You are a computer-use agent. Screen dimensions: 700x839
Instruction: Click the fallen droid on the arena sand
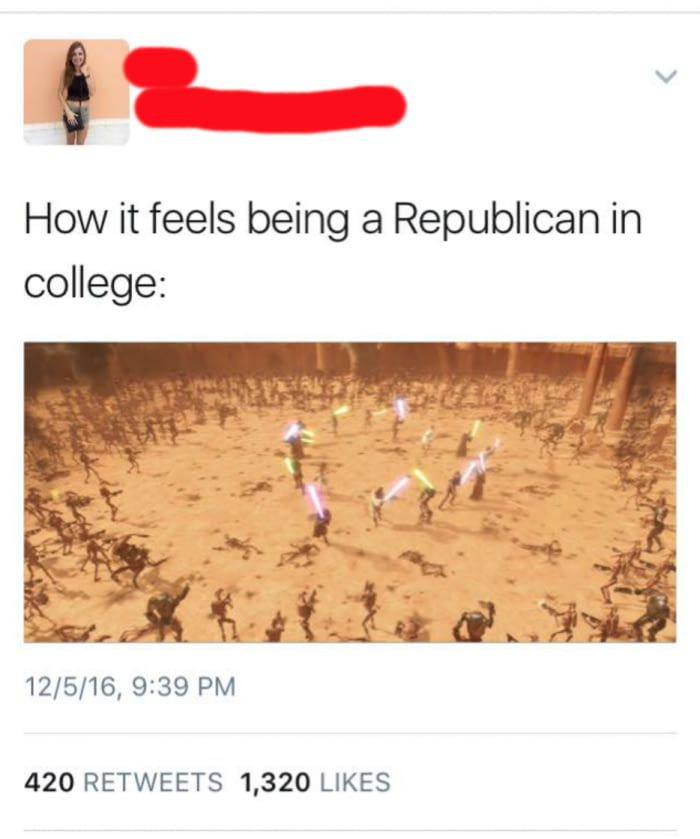point(300,555)
